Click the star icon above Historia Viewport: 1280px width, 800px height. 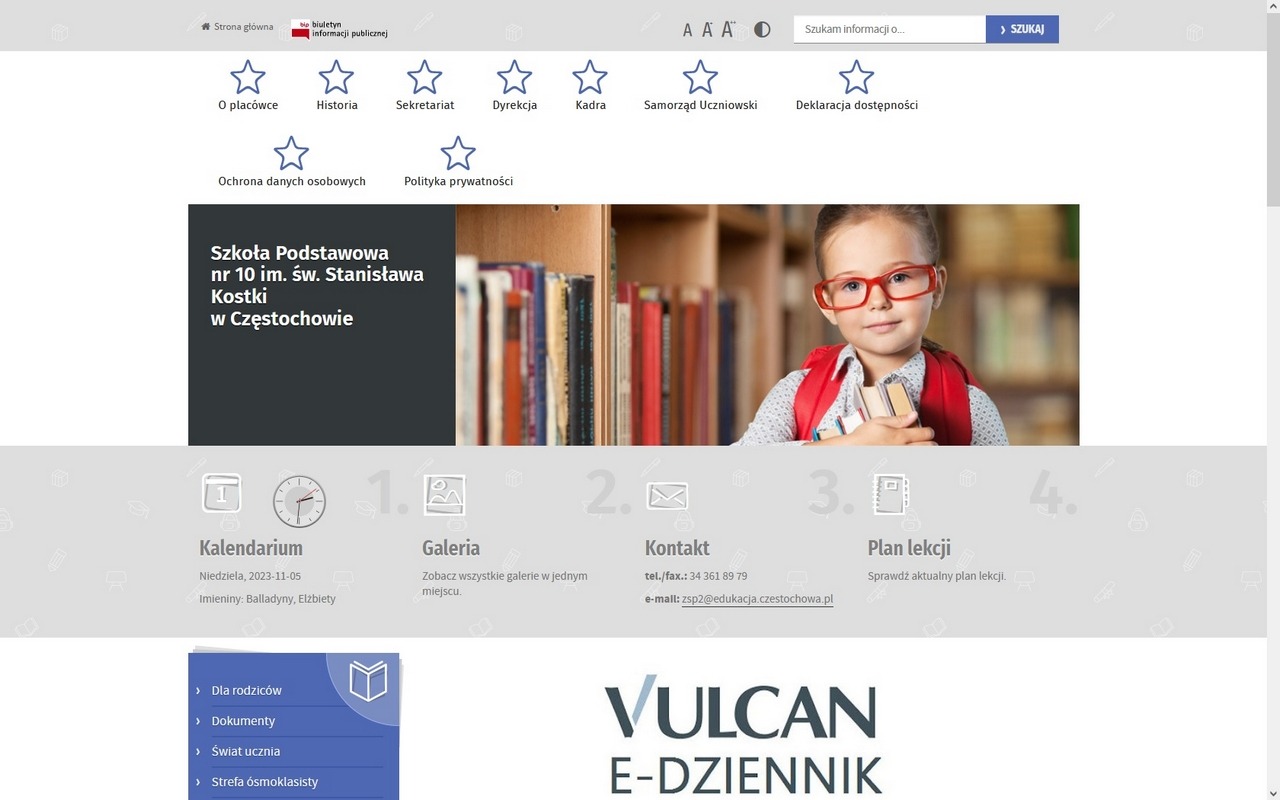point(336,77)
